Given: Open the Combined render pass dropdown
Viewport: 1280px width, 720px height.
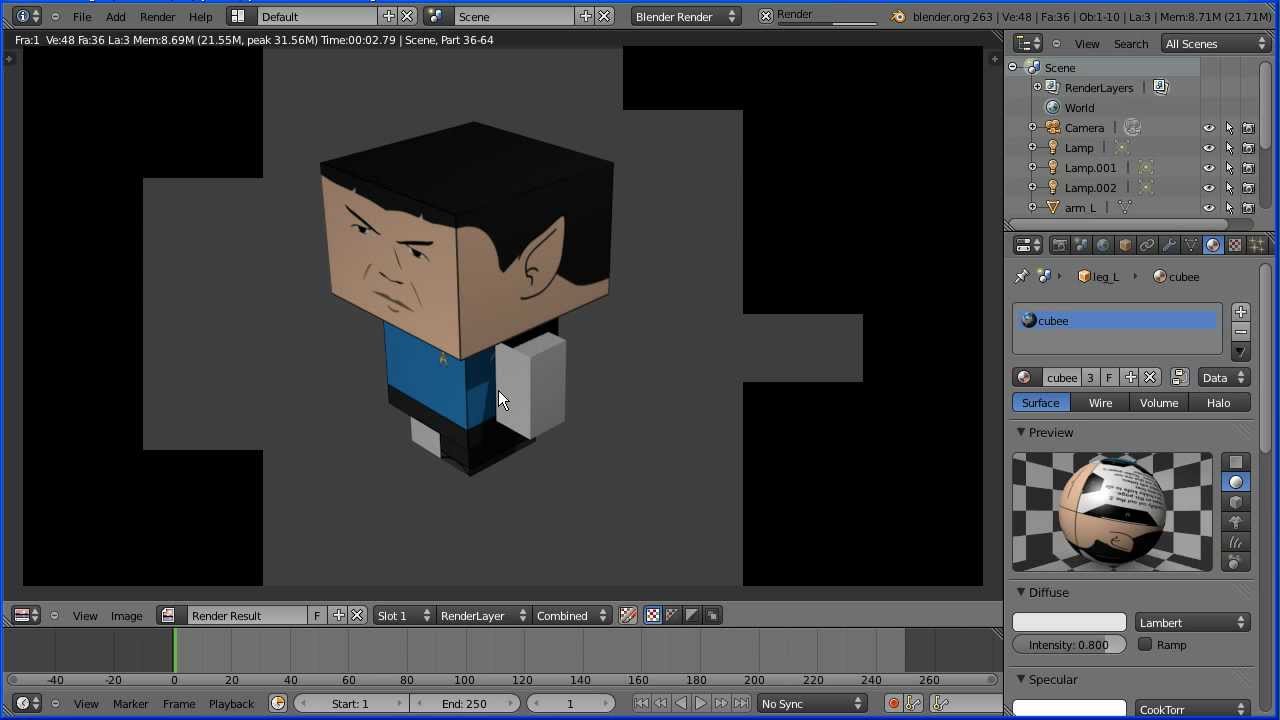Looking at the screenshot, I should coord(571,616).
